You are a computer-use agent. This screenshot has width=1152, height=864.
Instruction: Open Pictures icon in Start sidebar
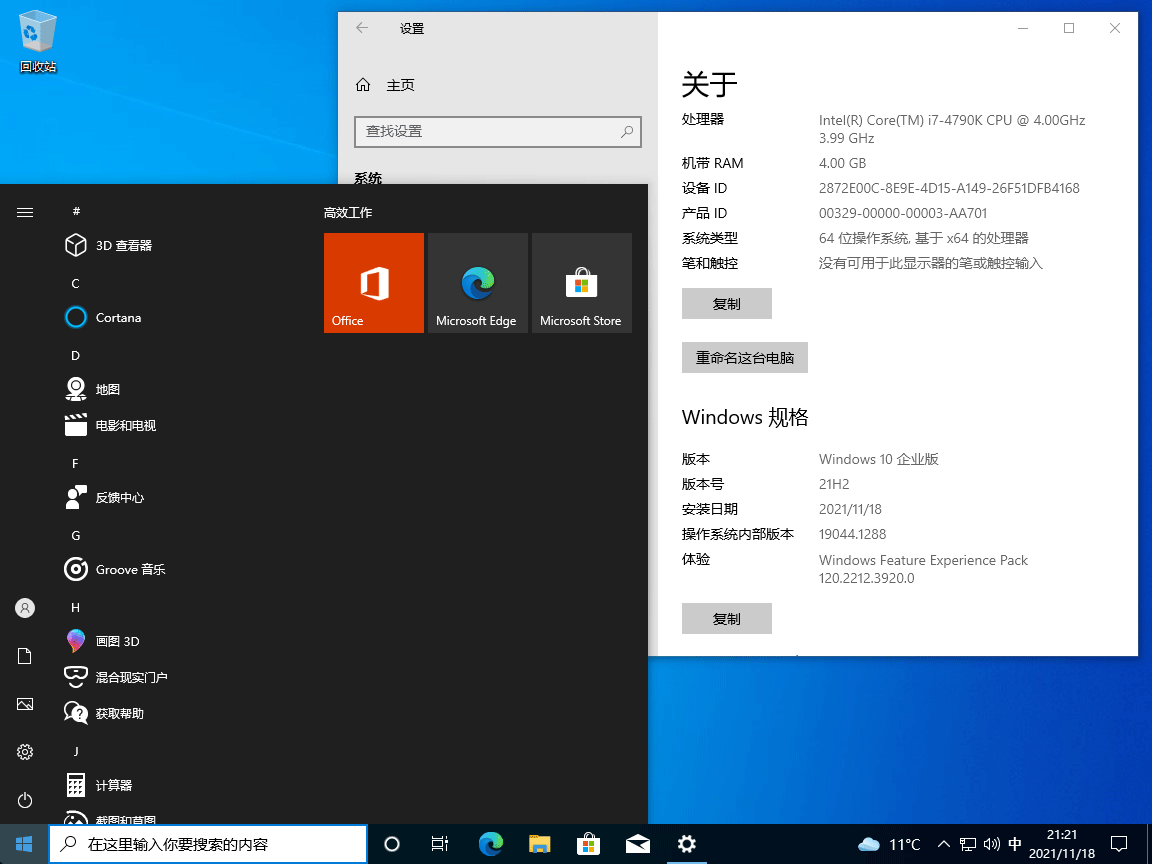coord(25,704)
